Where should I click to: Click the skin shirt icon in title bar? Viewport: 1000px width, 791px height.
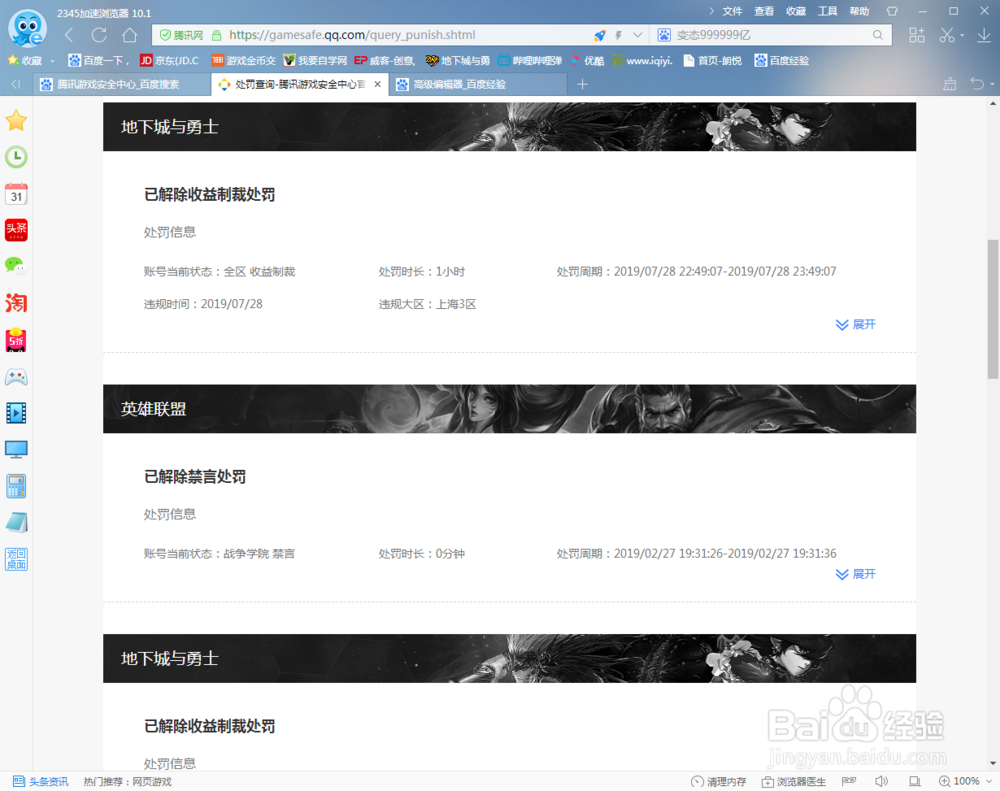tap(892, 11)
